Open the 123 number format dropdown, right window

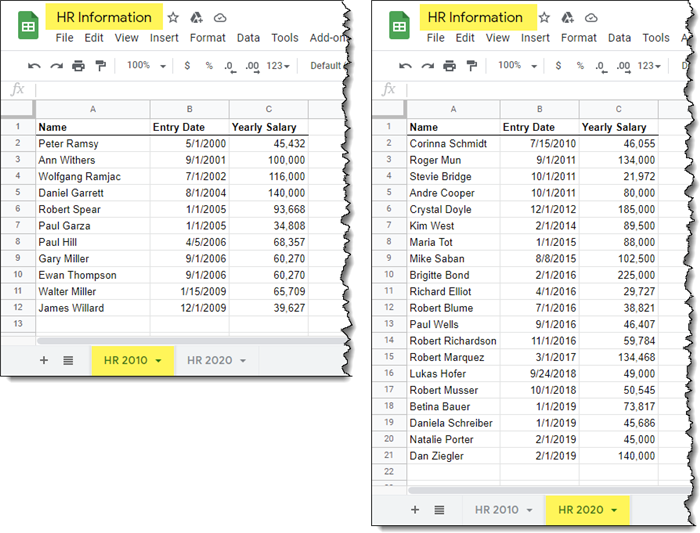click(x=651, y=66)
